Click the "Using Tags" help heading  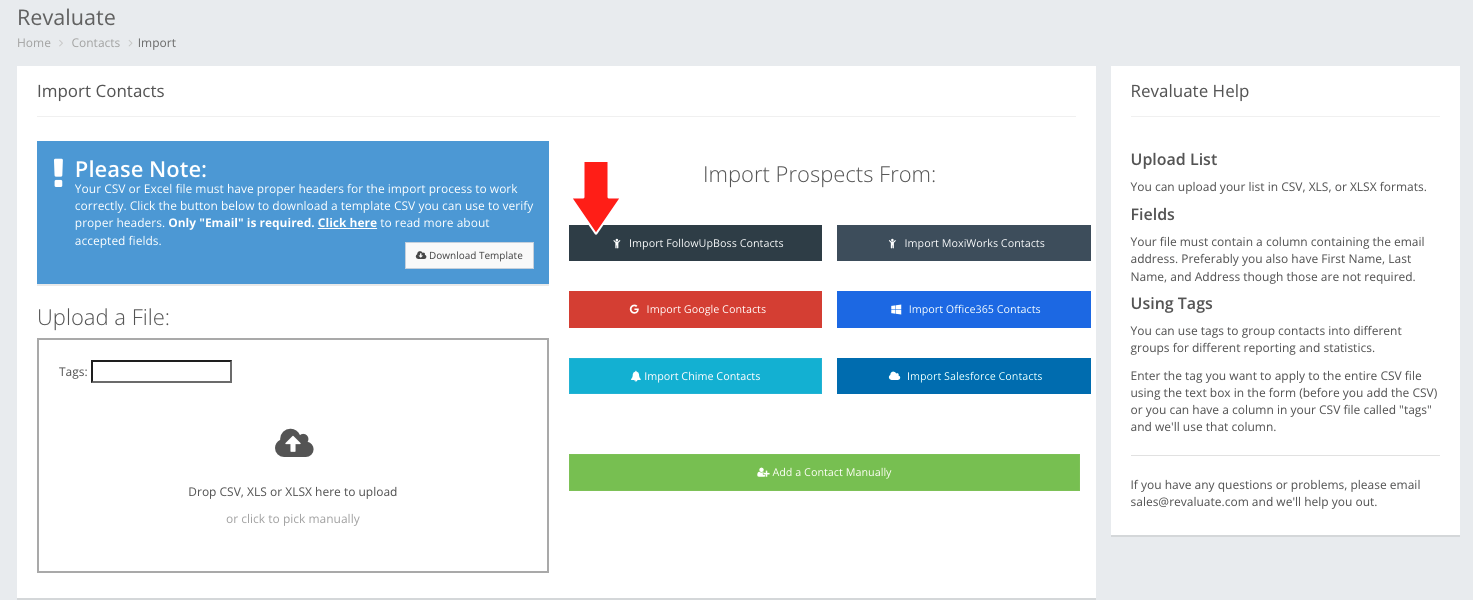pyautogui.click(x=1172, y=303)
